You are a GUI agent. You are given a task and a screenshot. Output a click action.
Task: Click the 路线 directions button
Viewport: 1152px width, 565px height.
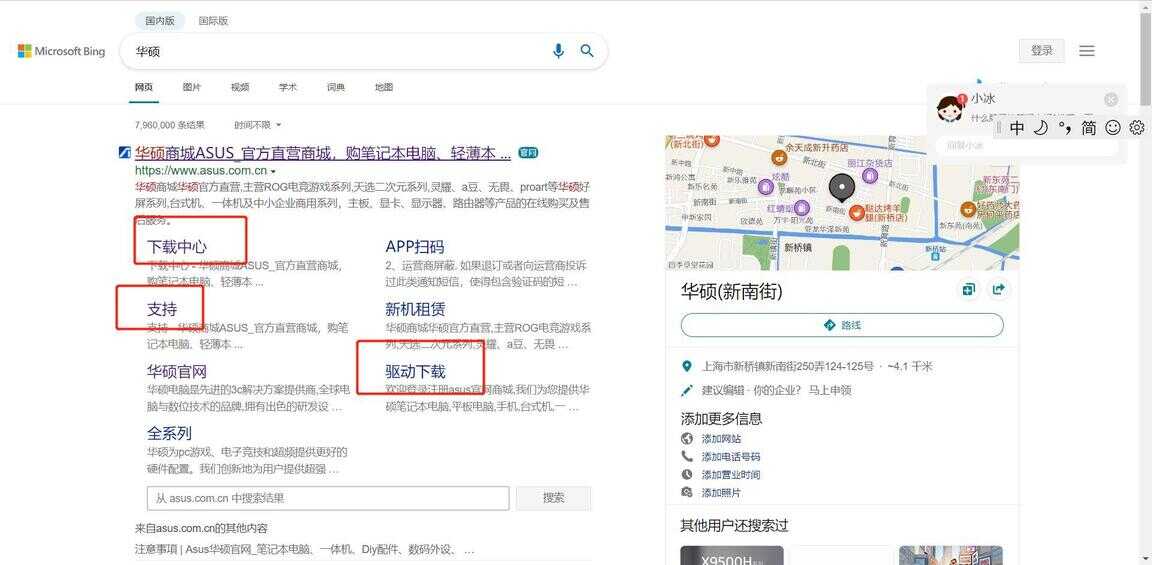point(842,325)
